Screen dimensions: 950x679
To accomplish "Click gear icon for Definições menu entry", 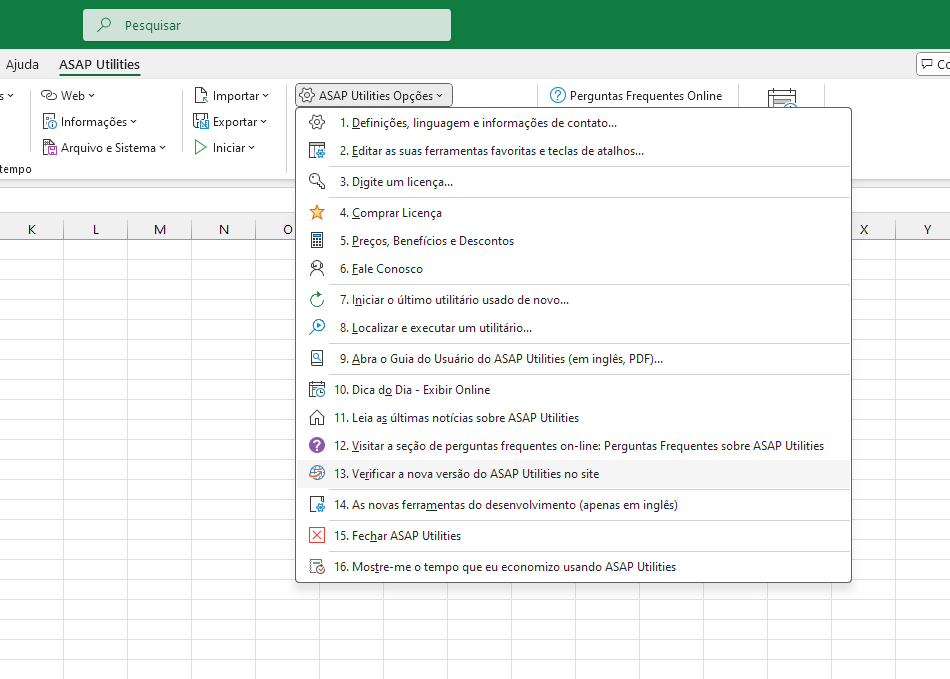I will [x=317, y=122].
